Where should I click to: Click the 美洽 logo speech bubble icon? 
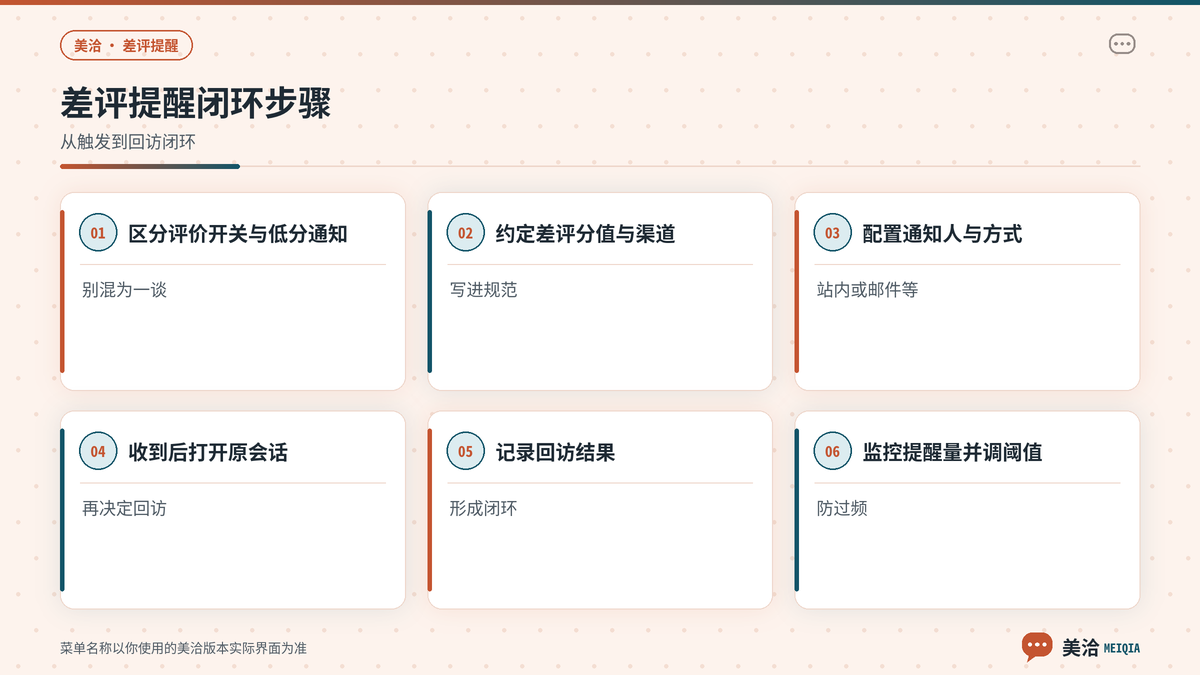[x=1037, y=646]
